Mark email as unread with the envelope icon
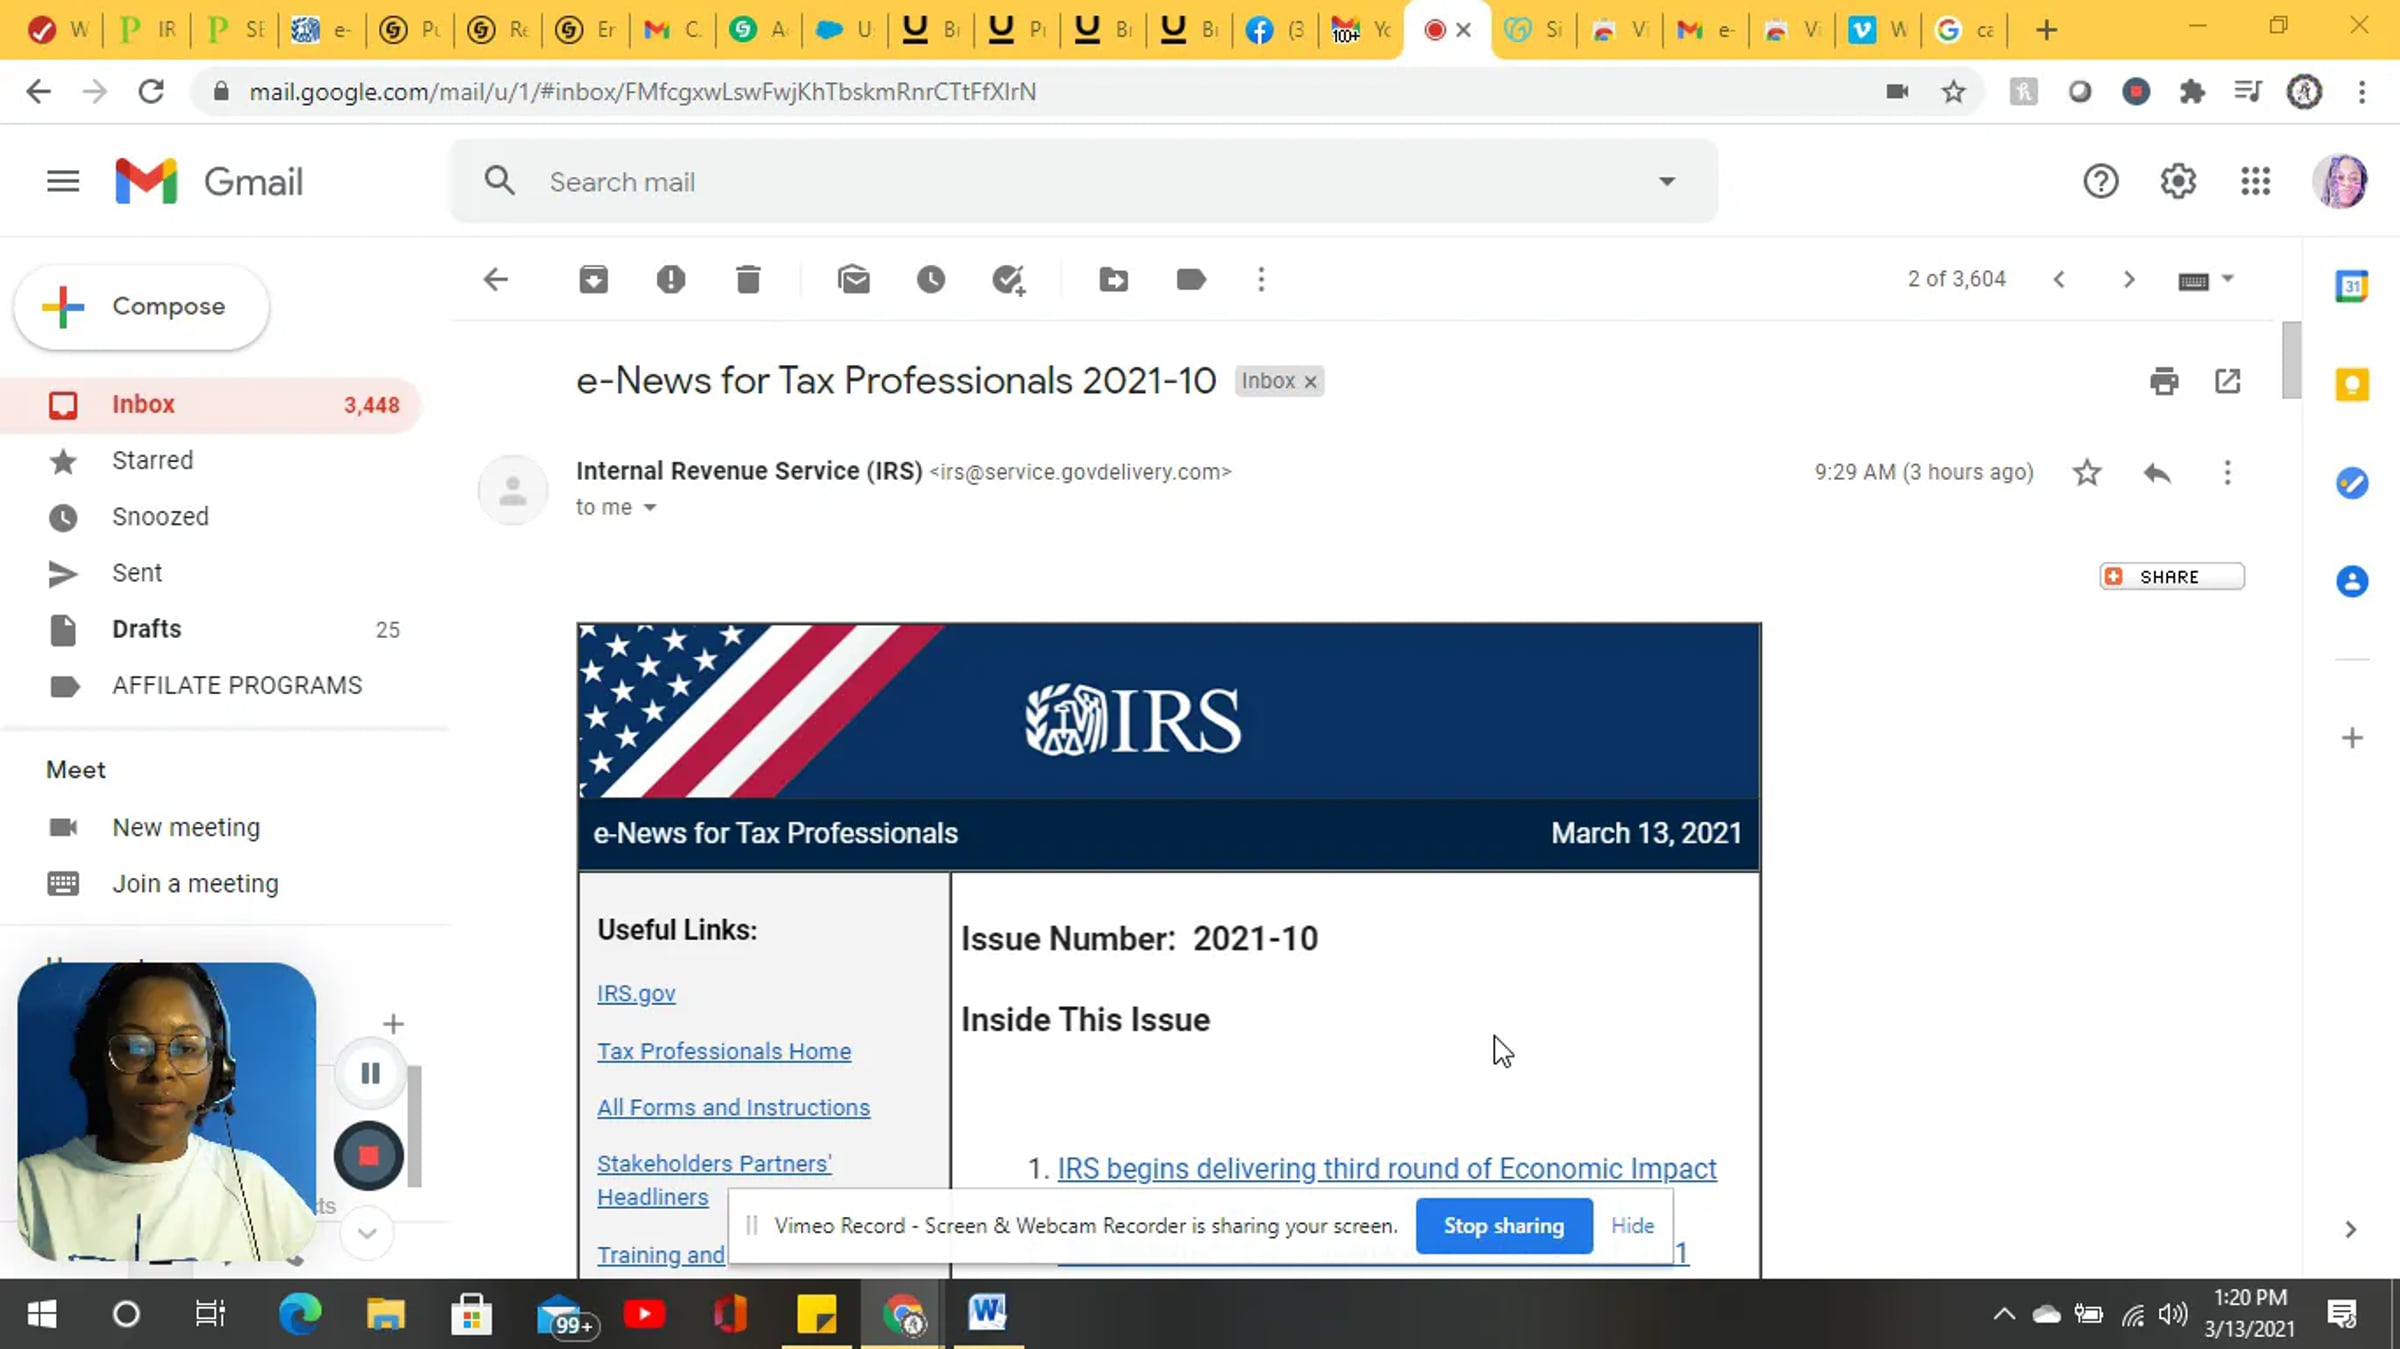The height and width of the screenshot is (1349, 2400). click(x=853, y=279)
